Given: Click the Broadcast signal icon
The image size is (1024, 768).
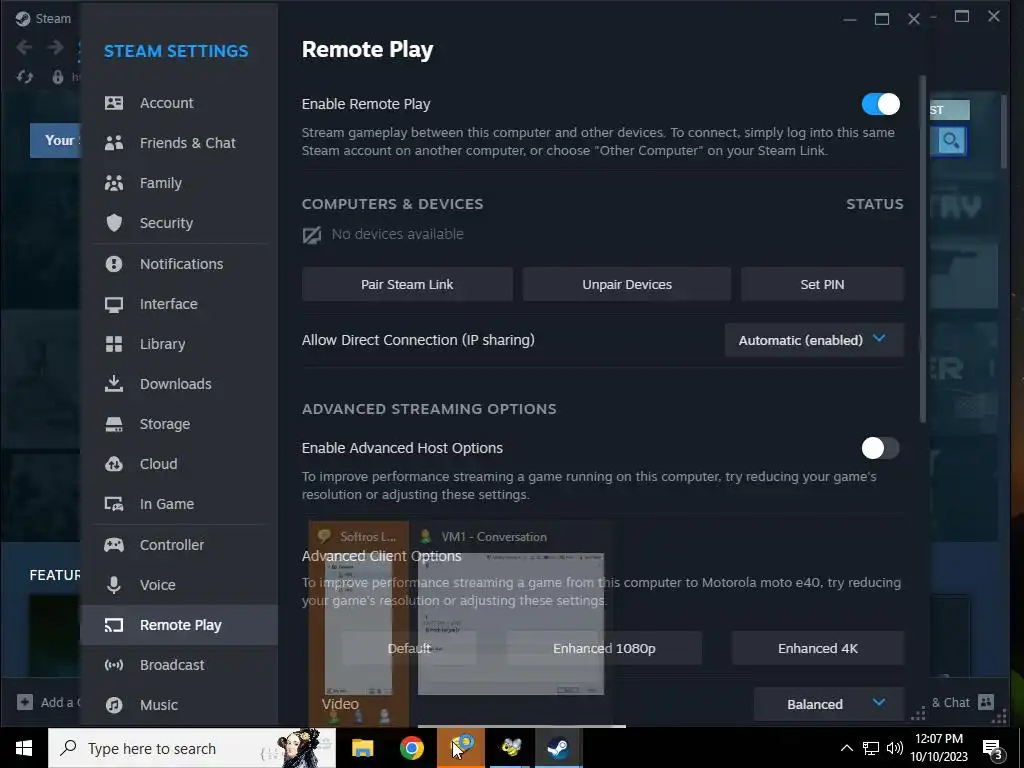Looking at the screenshot, I should pyautogui.click(x=114, y=665).
